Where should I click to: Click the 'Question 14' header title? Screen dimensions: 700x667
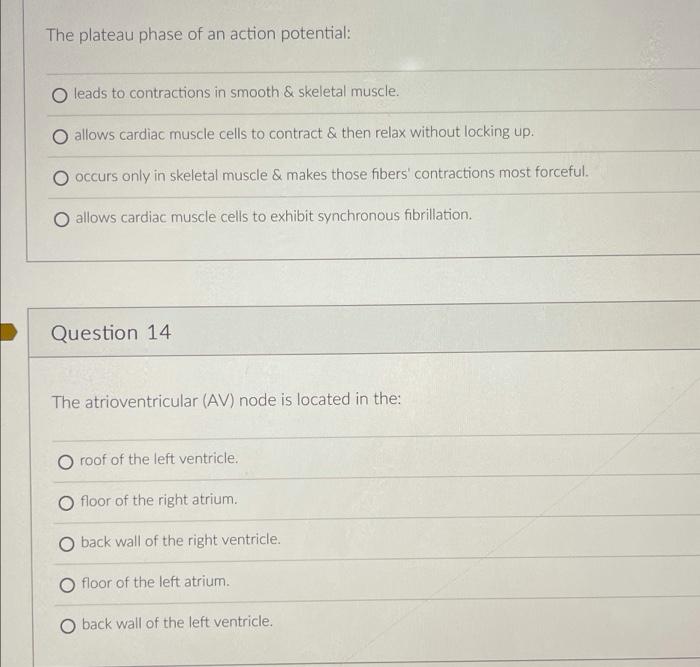[x=111, y=333]
